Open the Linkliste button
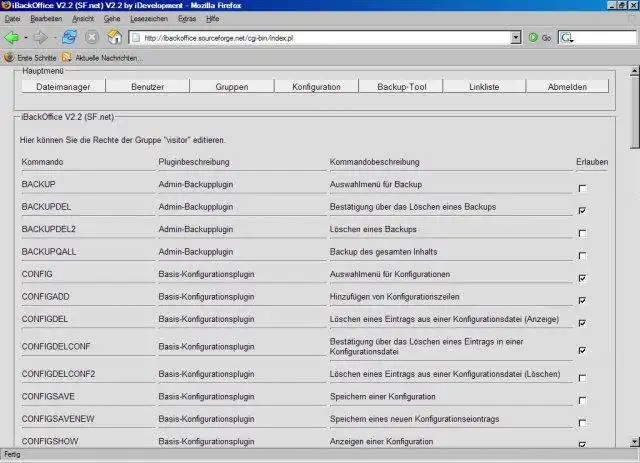This screenshot has width=640, height=463. 484,87
